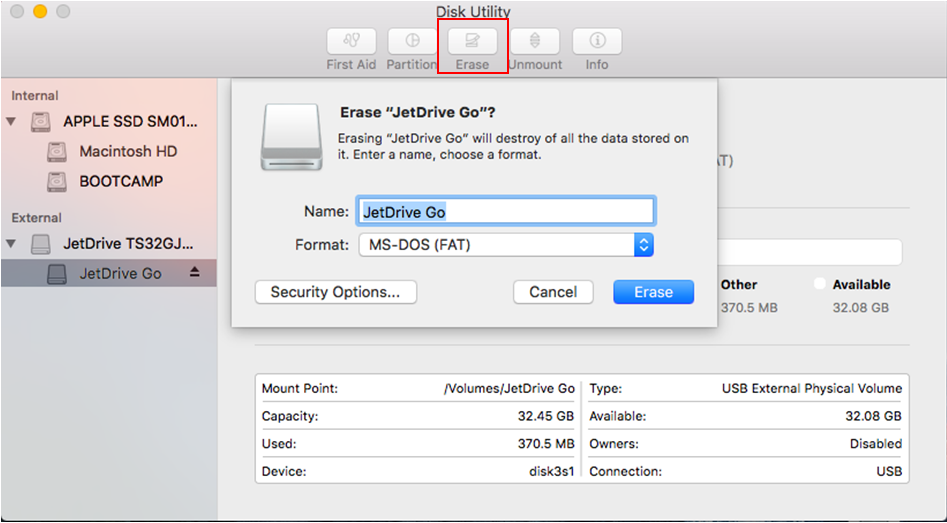Click the BOOTCAMP volume icon
Image resolution: width=947 pixels, height=523 pixels.
point(57,182)
